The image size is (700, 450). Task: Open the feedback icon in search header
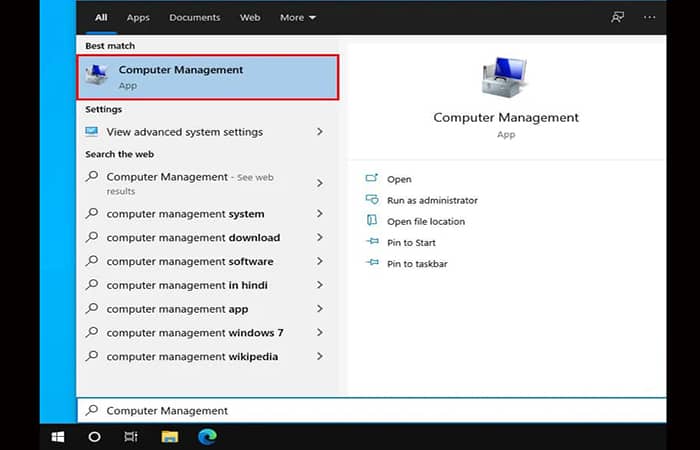click(x=617, y=17)
